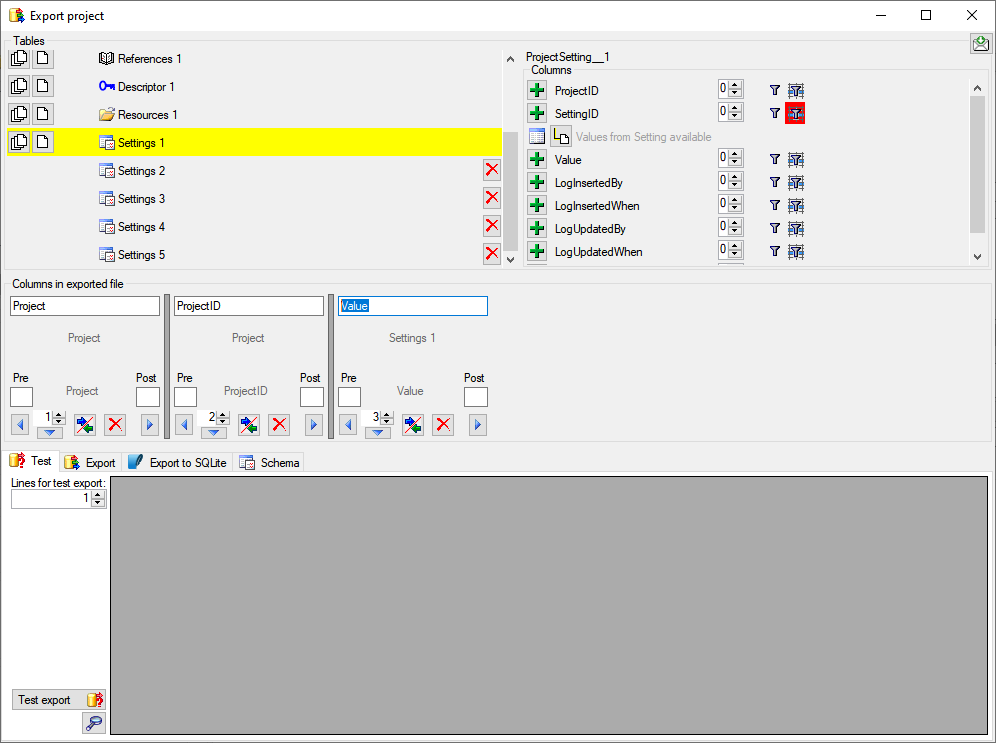Image resolution: width=996 pixels, height=743 pixels.
Task: Remove Settings 2 table with red X
Action: tap(492, 170)
